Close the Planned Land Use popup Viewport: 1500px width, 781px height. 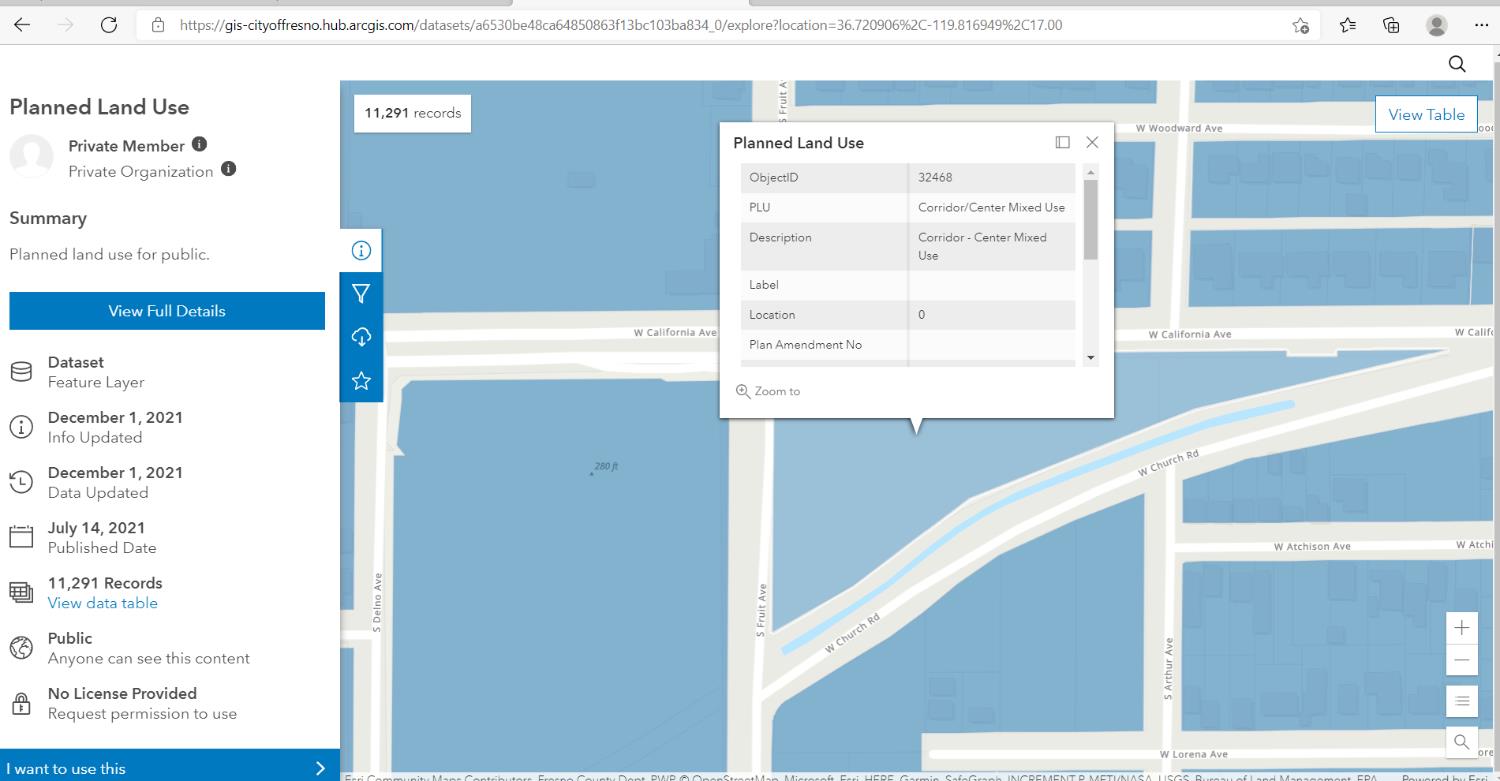point(1092,143)
